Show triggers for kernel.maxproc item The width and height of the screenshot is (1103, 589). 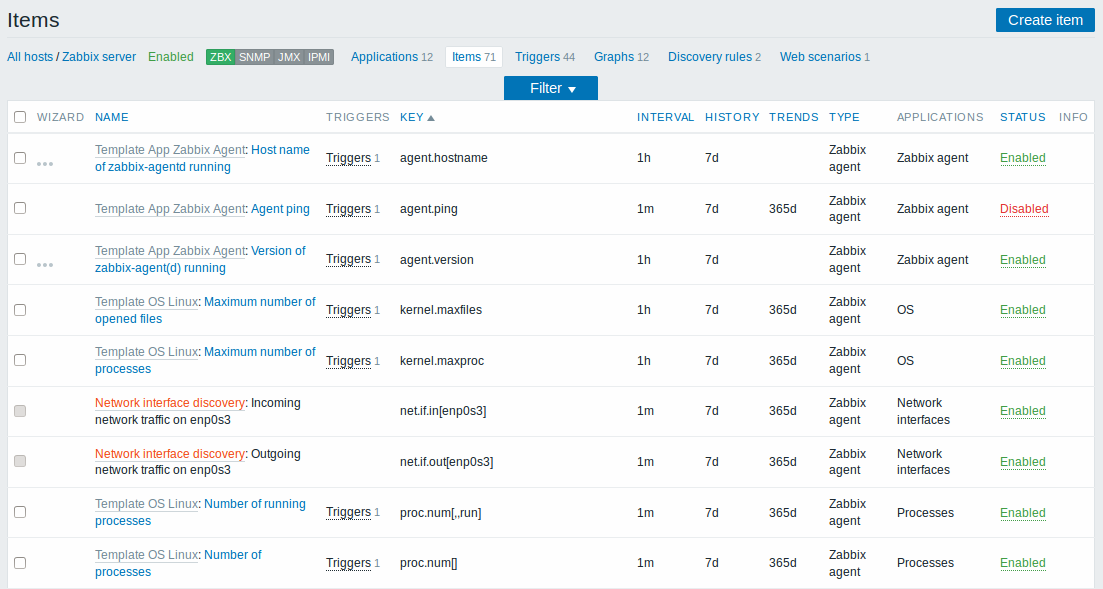(x=348, y=361)
